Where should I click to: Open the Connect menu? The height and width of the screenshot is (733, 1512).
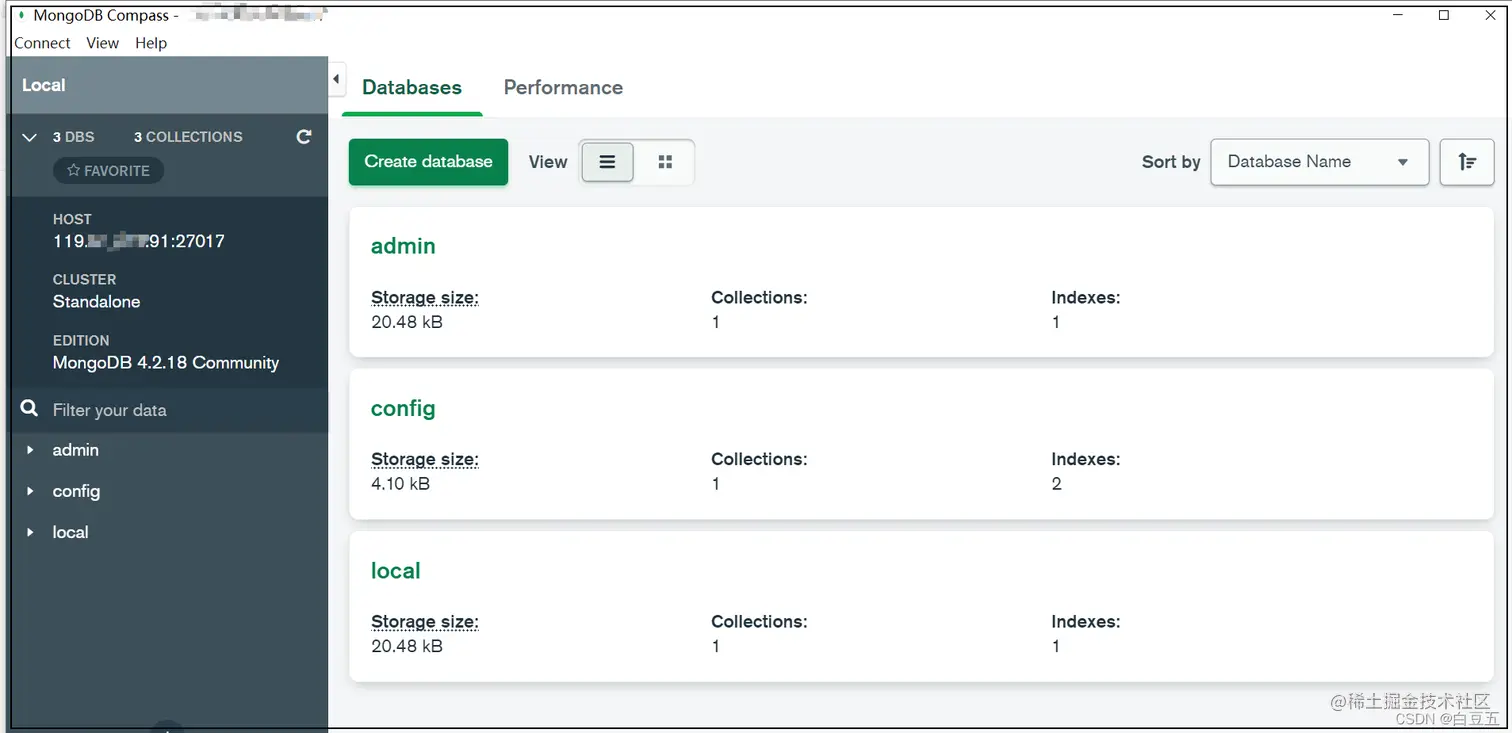(42, 43)
